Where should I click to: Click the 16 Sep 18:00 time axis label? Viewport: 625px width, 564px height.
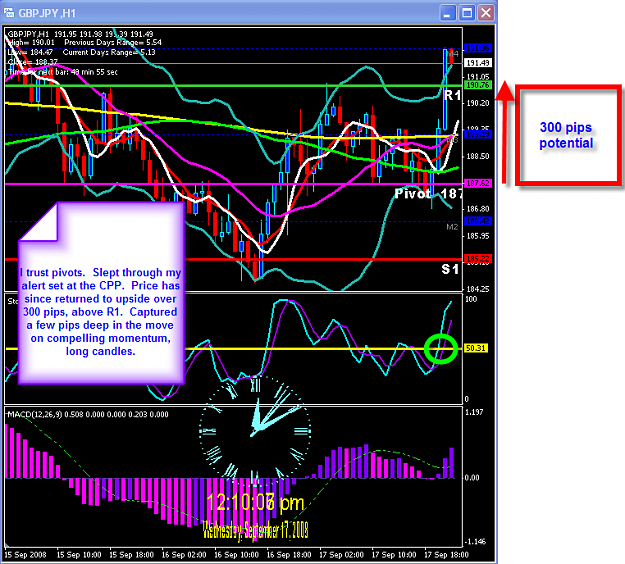289,554
